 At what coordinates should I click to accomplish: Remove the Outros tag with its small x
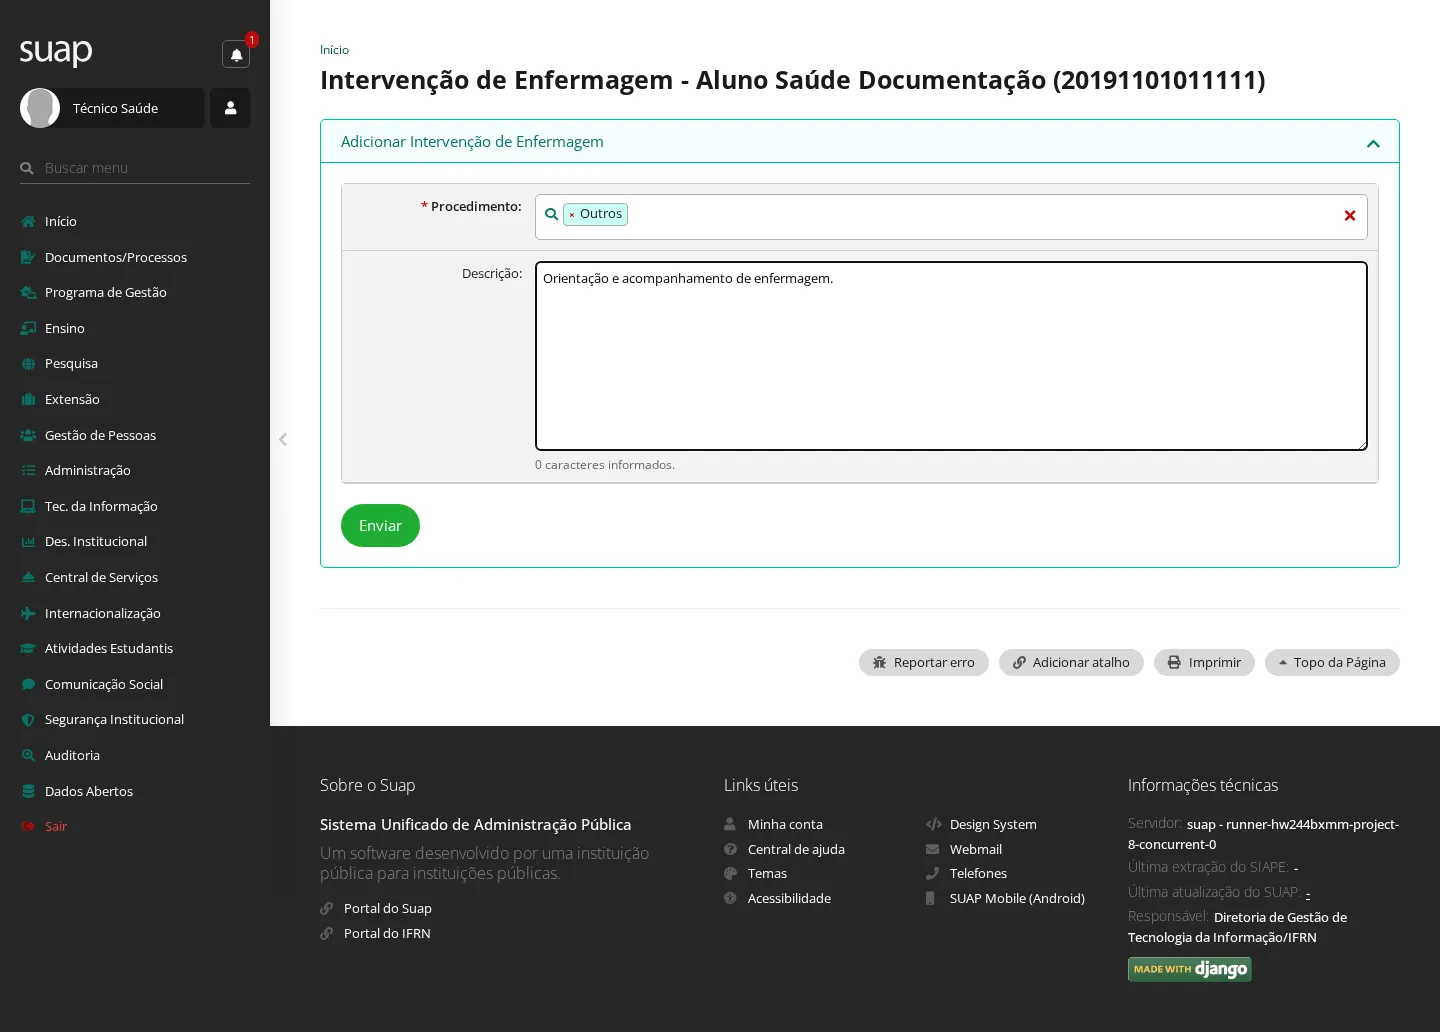(x=572, y=215)
